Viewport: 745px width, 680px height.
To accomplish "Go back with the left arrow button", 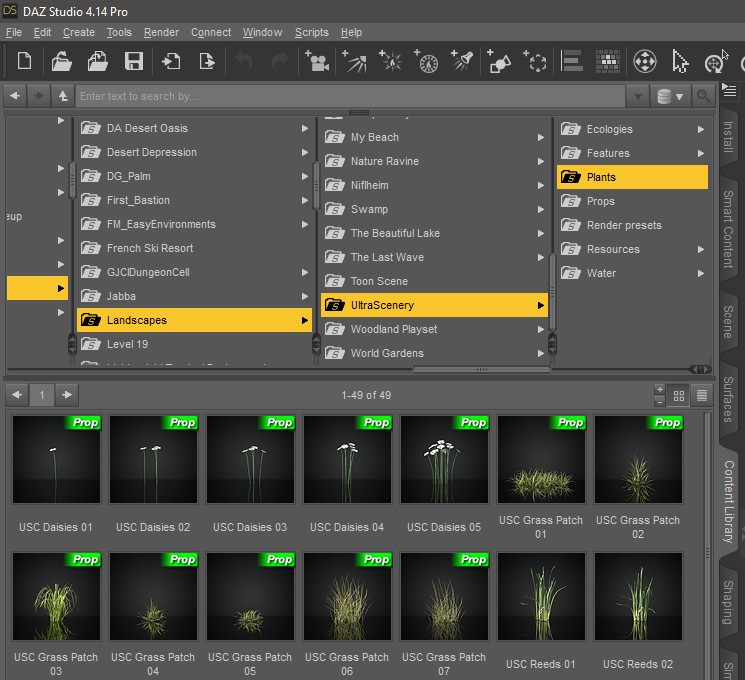I will point(15,96).
